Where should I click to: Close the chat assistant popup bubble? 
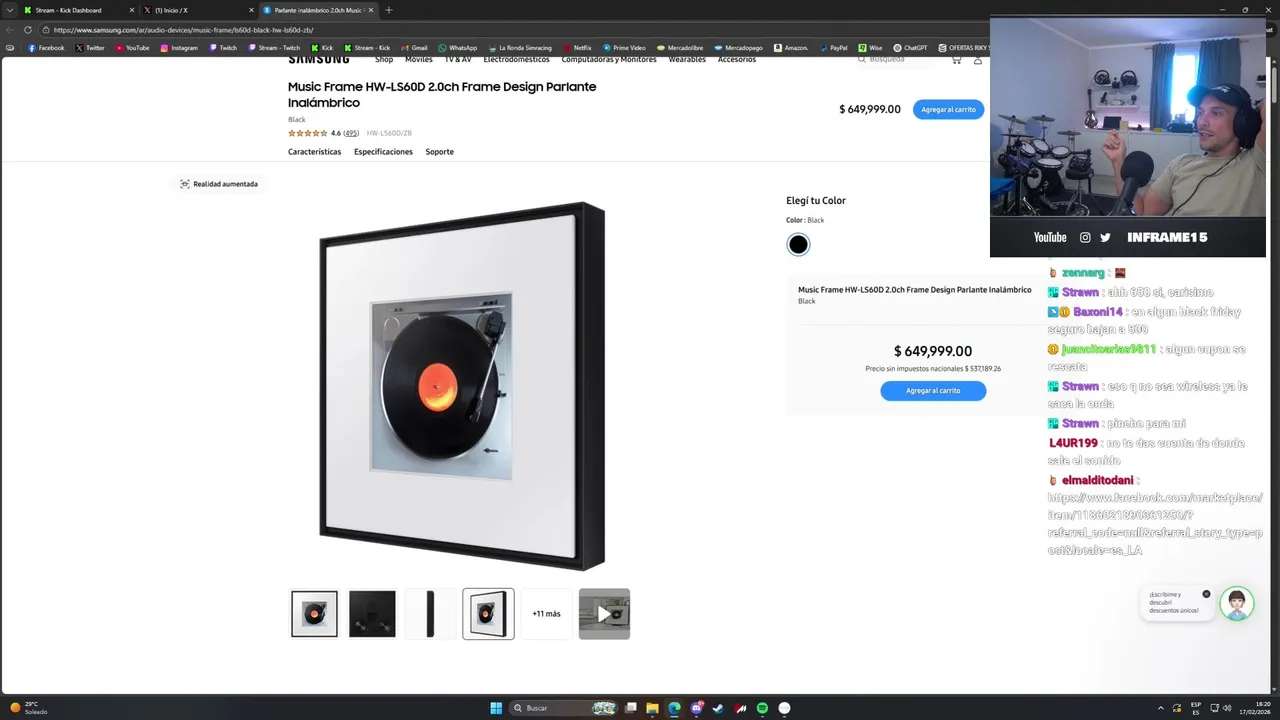pos(1206,594)
